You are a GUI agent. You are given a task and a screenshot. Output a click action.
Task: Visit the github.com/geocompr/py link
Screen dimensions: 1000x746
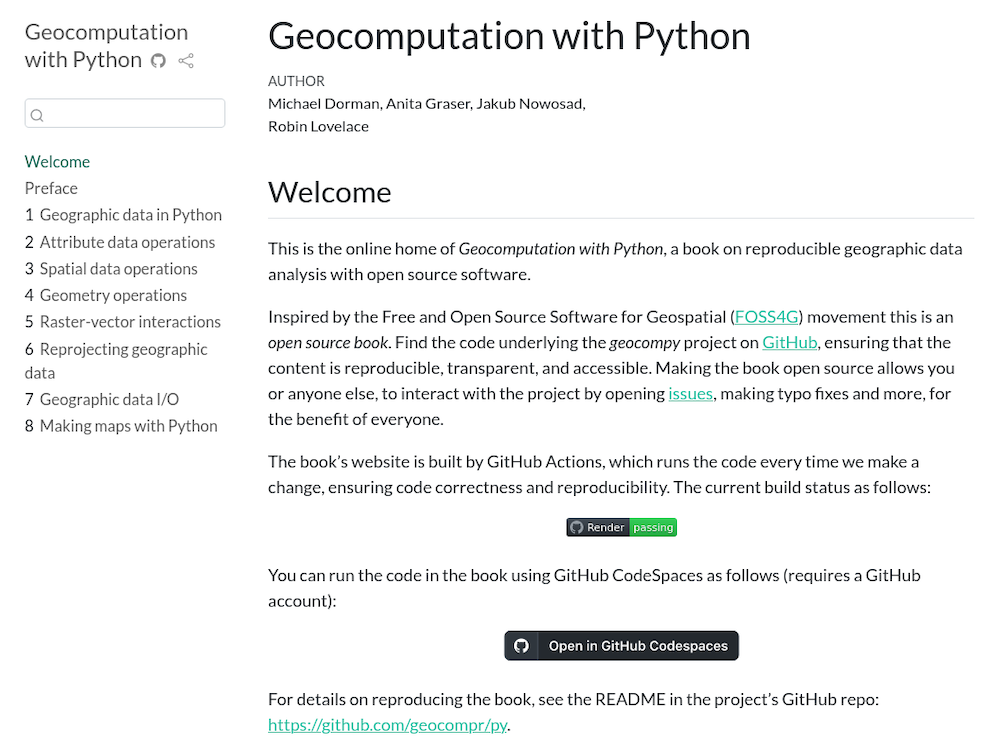(387, 725)
